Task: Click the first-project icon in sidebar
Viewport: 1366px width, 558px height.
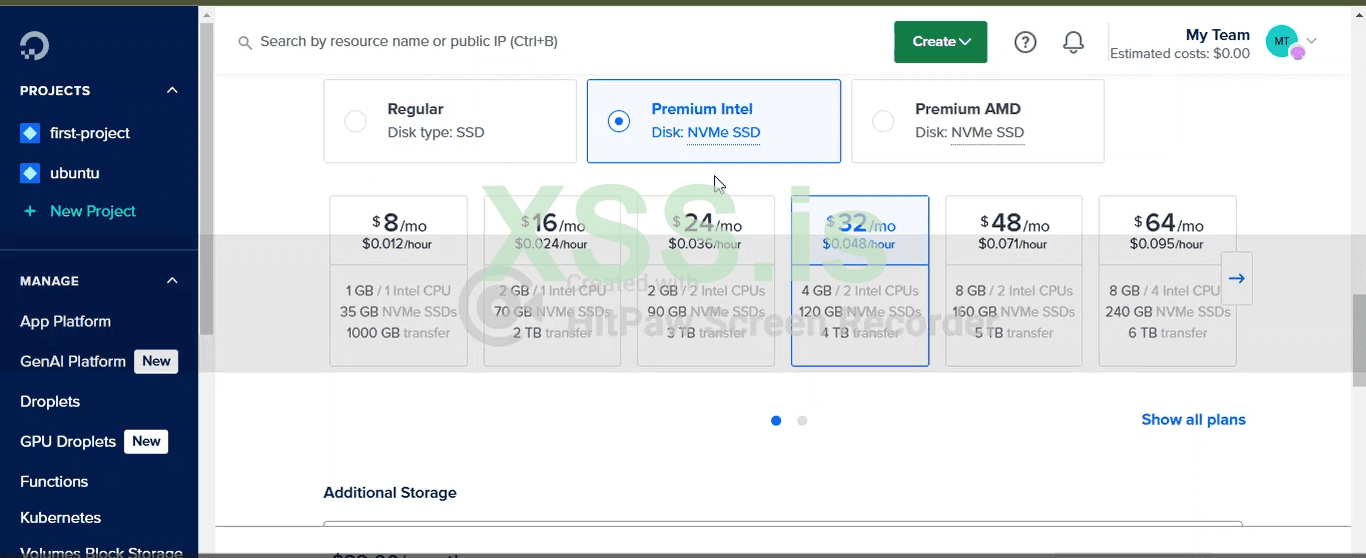Action: 30,133
